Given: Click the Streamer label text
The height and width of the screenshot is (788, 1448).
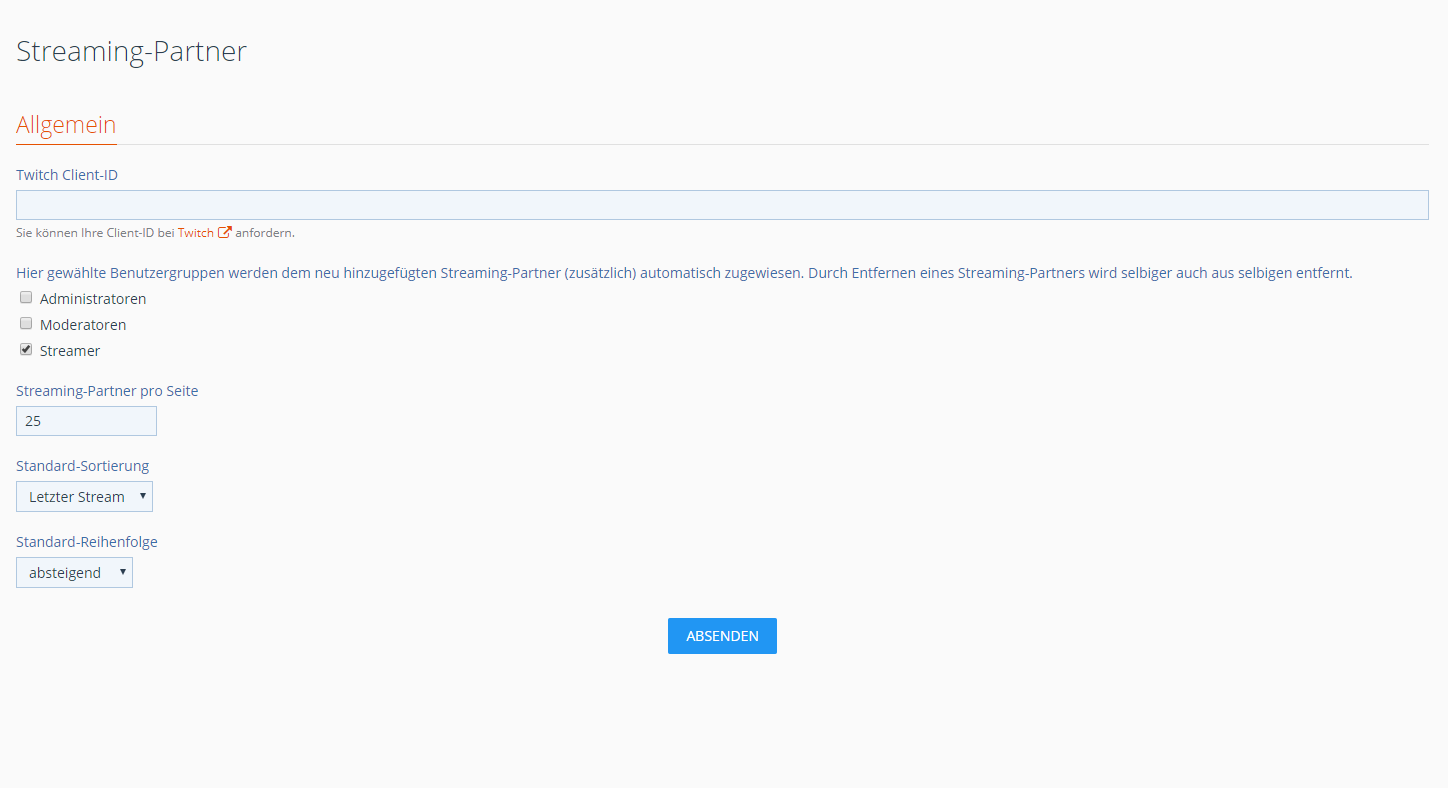Looking at the screenshot, I should pos(70,351).
